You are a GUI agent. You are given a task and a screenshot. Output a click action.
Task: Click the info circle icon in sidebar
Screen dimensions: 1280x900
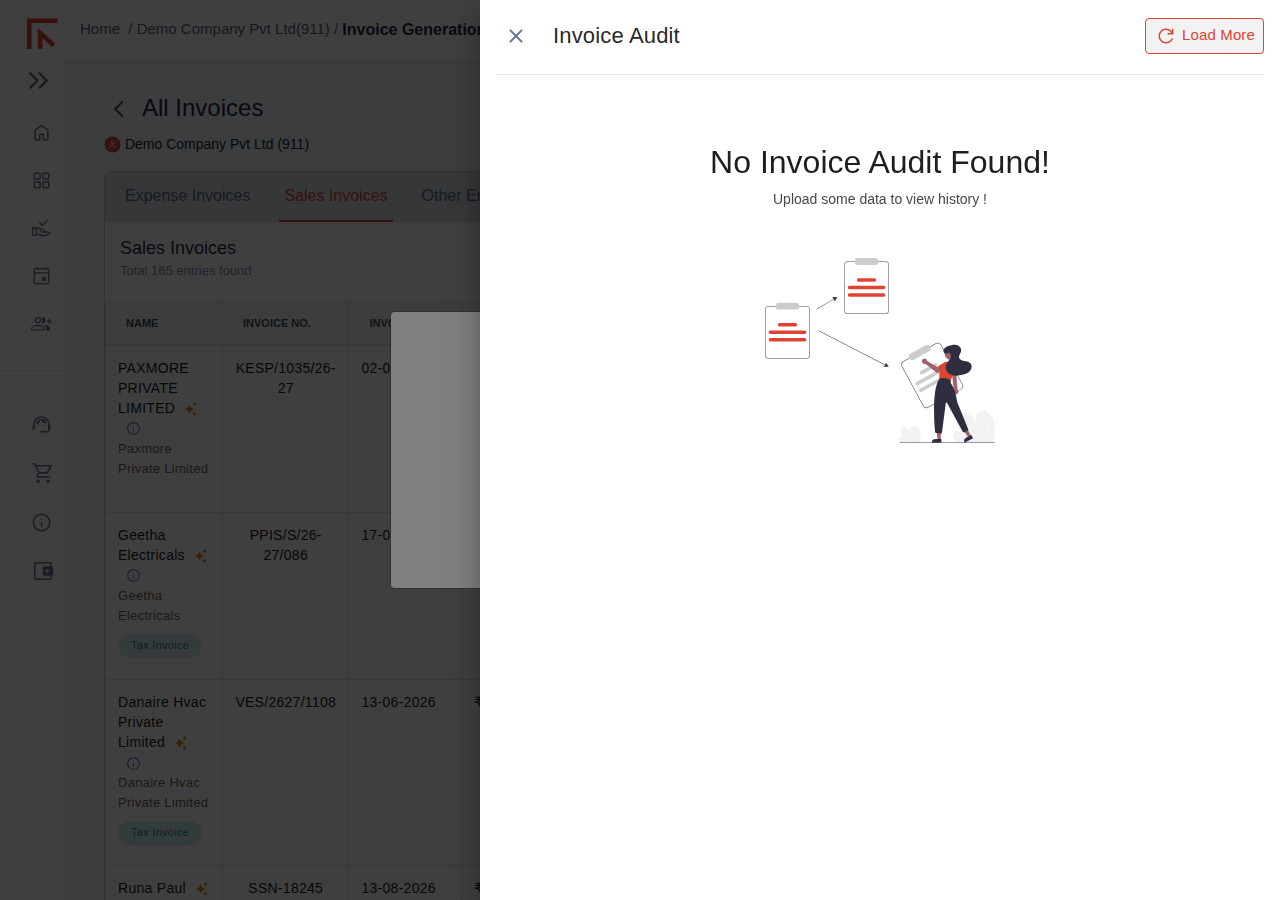coord(41,522)
